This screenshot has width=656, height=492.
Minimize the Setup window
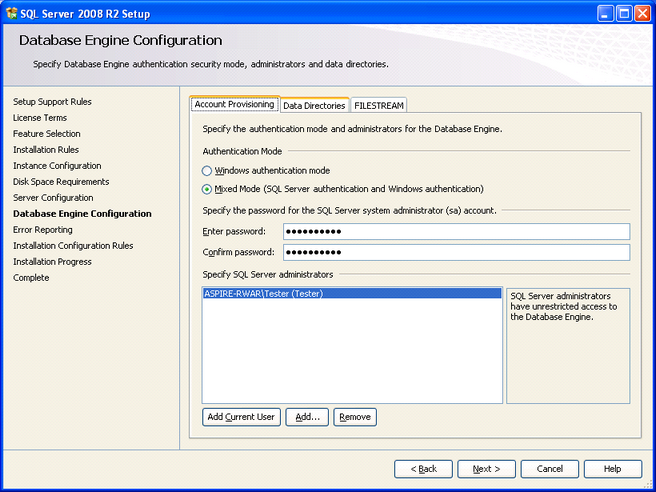point(606,13)
